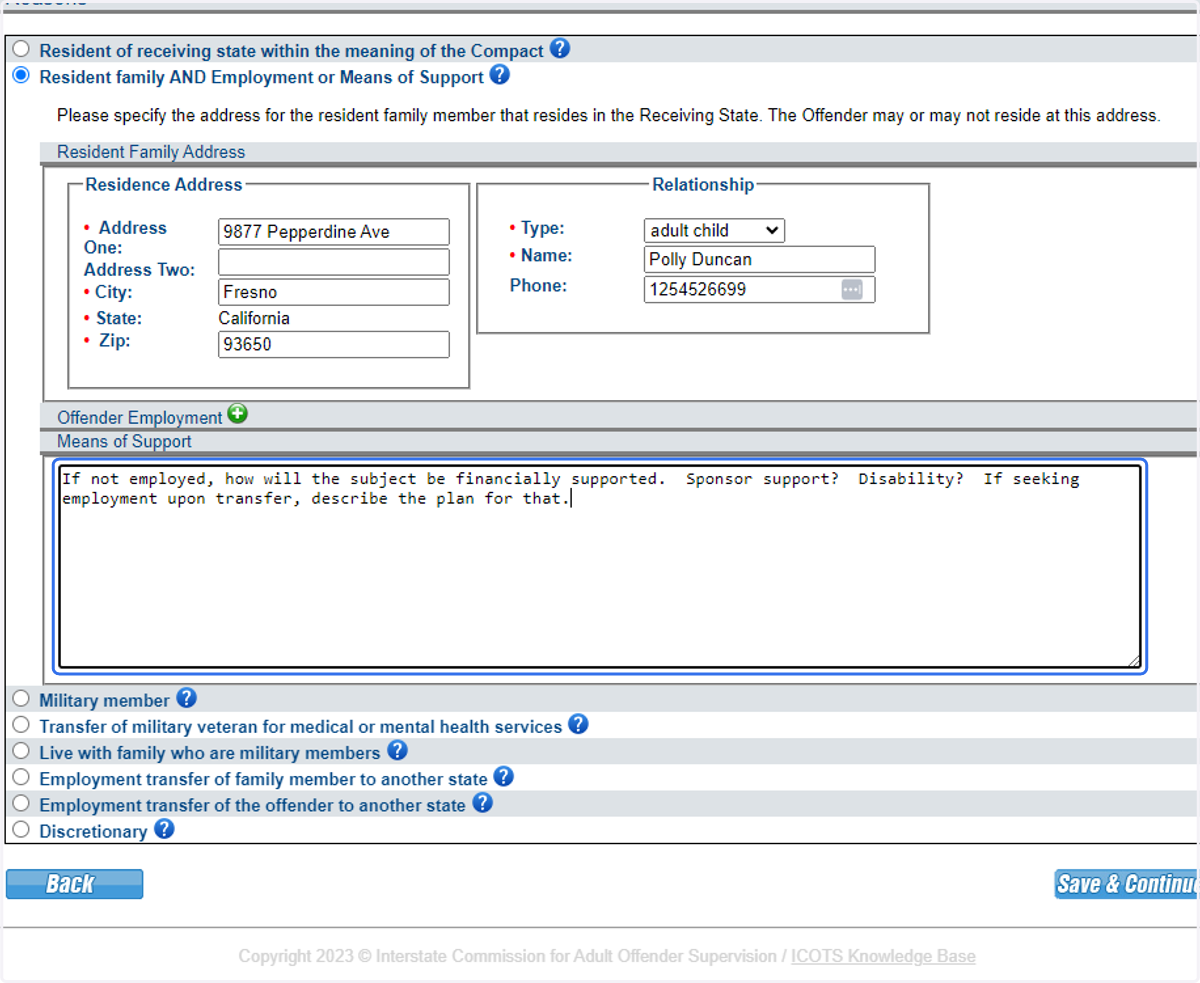Click the phone field autofill dots icon
The height and width of the screenshot is (983, 1200).
851,289
